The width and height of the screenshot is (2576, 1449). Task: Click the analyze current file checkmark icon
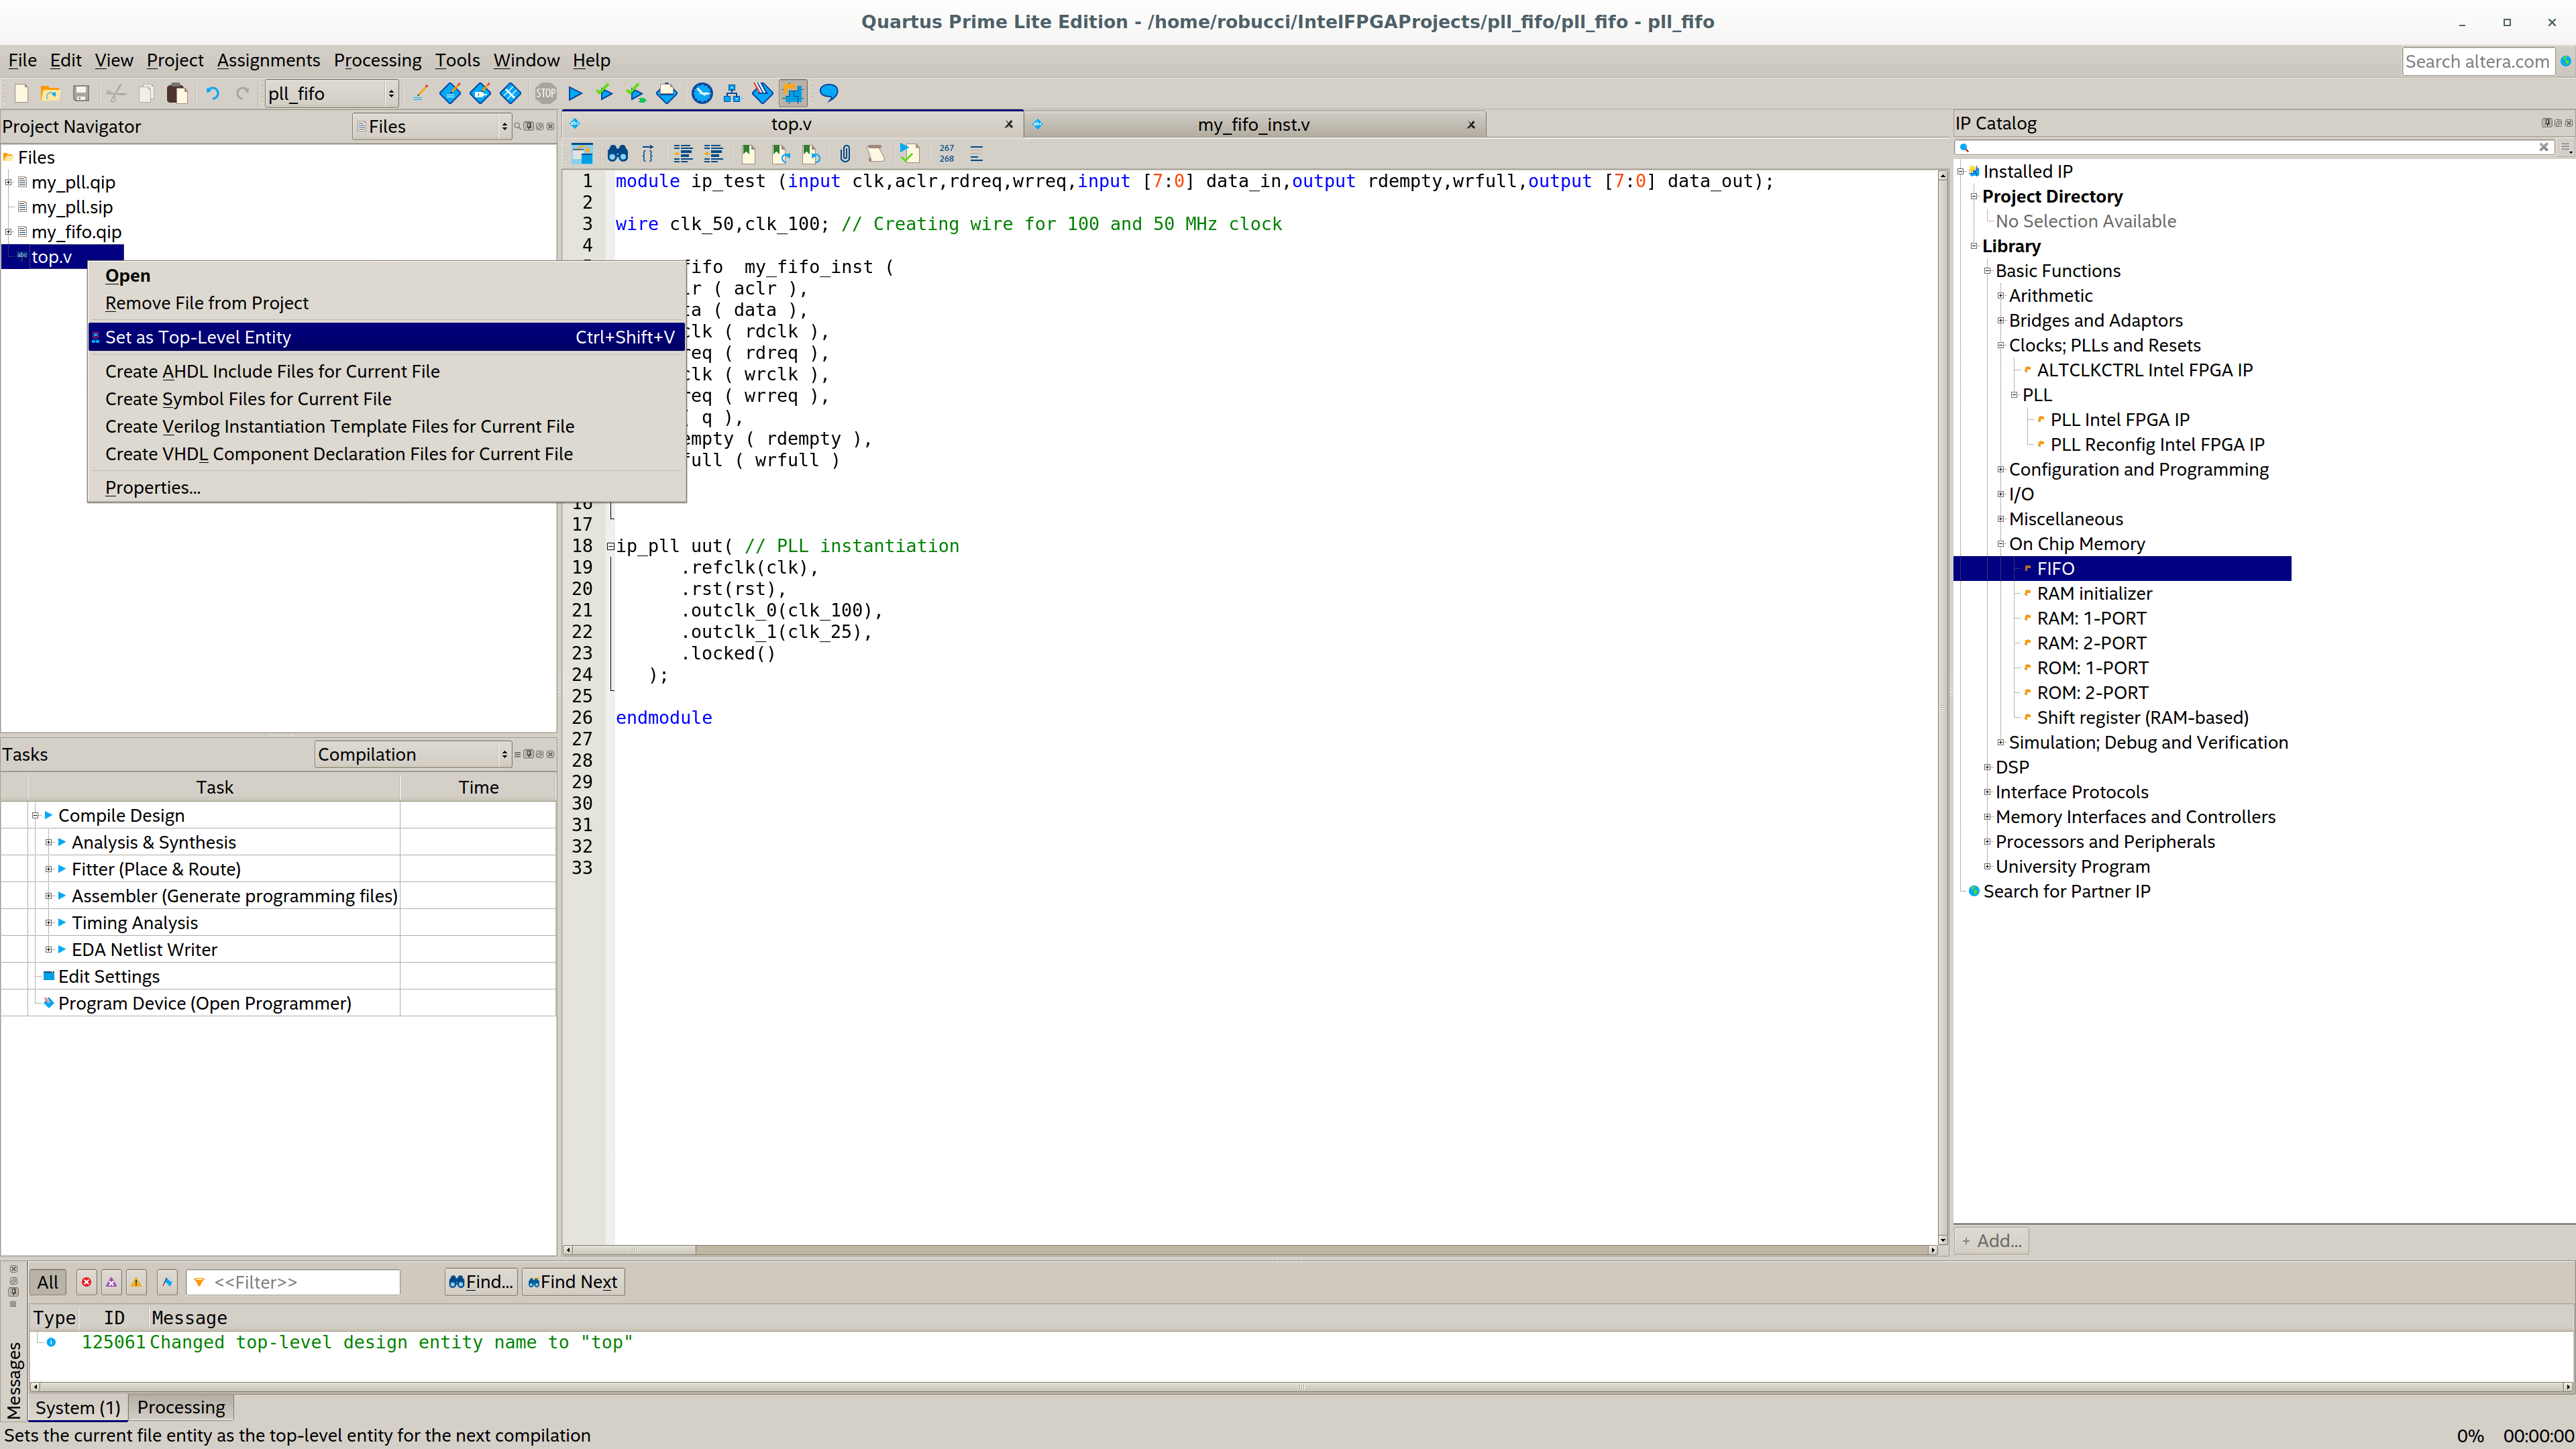909,153
